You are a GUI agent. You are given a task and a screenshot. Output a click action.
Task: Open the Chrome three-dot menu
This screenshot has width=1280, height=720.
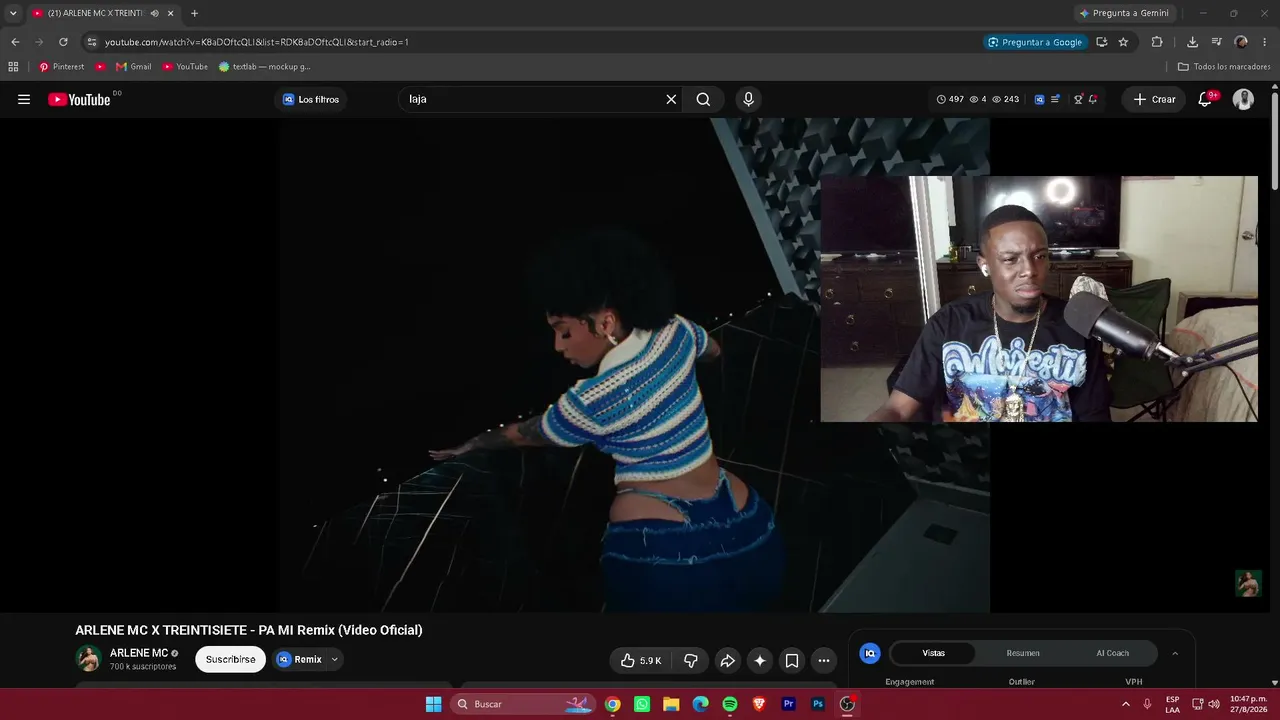click(x=1265, y=42)
